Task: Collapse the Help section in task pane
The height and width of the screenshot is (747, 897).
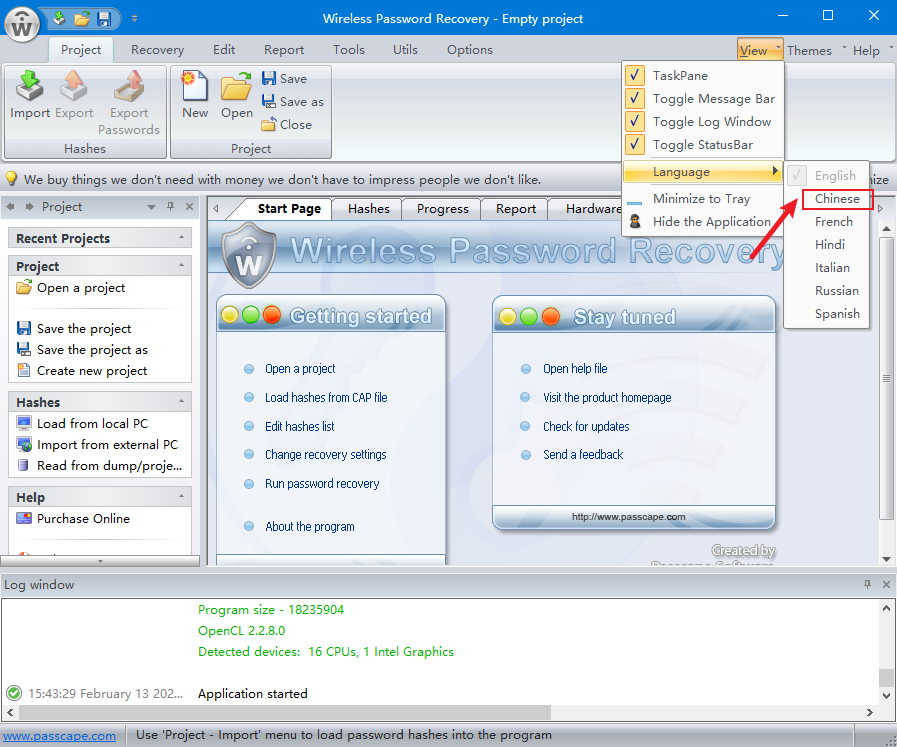Action: point(181,496)
